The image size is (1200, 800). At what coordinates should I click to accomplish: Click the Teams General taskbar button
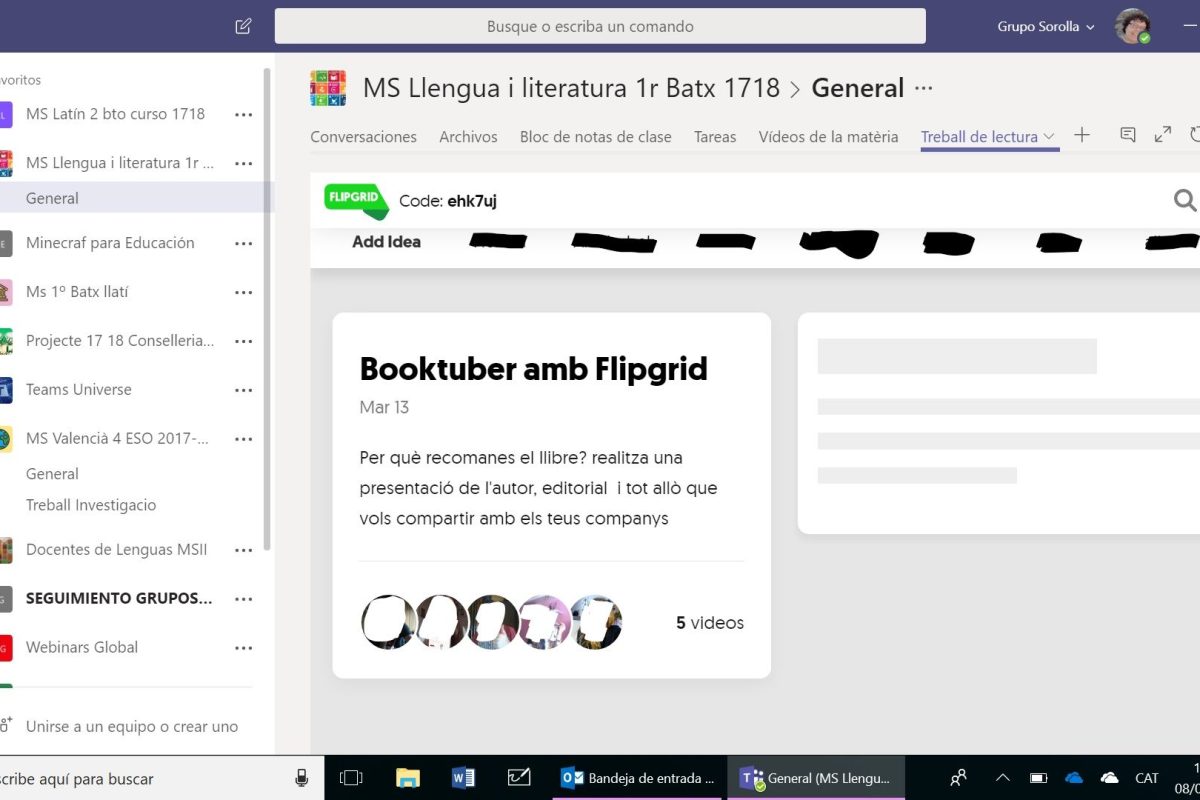(814, 778)
